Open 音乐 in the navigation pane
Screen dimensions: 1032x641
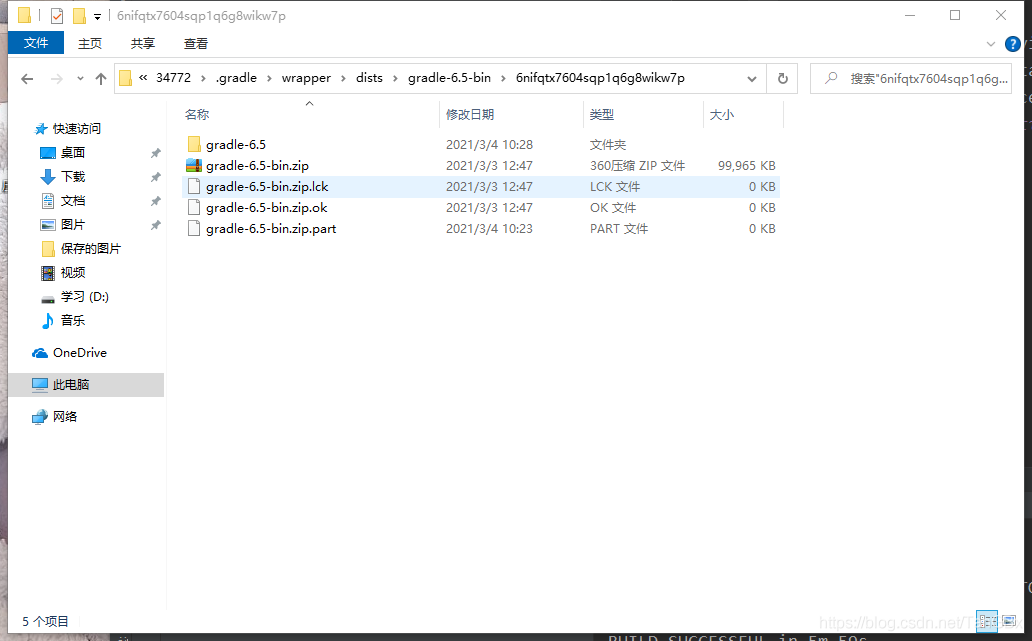[x=72, y=320]
